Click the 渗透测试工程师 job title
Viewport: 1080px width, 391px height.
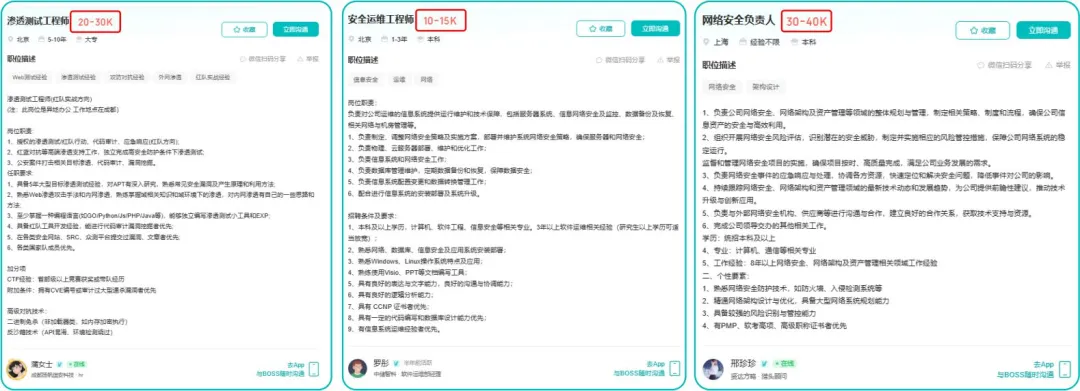coord(39,22)
